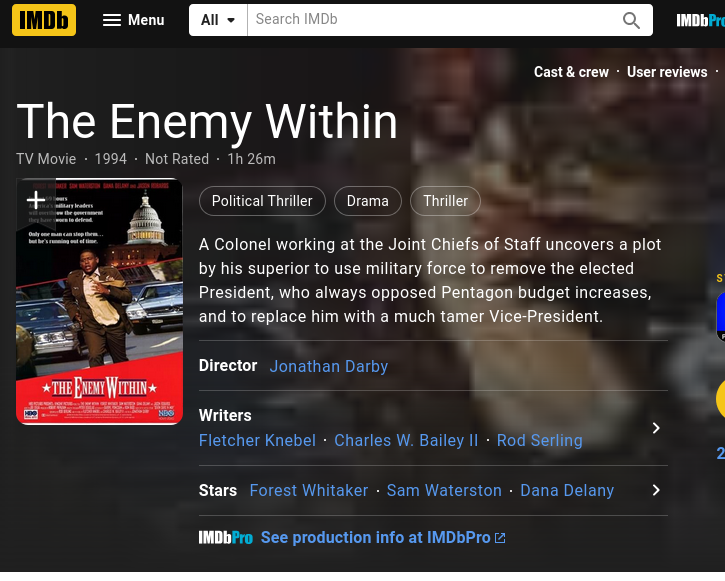Go to User reviews
Screen dimensions: 725x581
coord(667,72)
